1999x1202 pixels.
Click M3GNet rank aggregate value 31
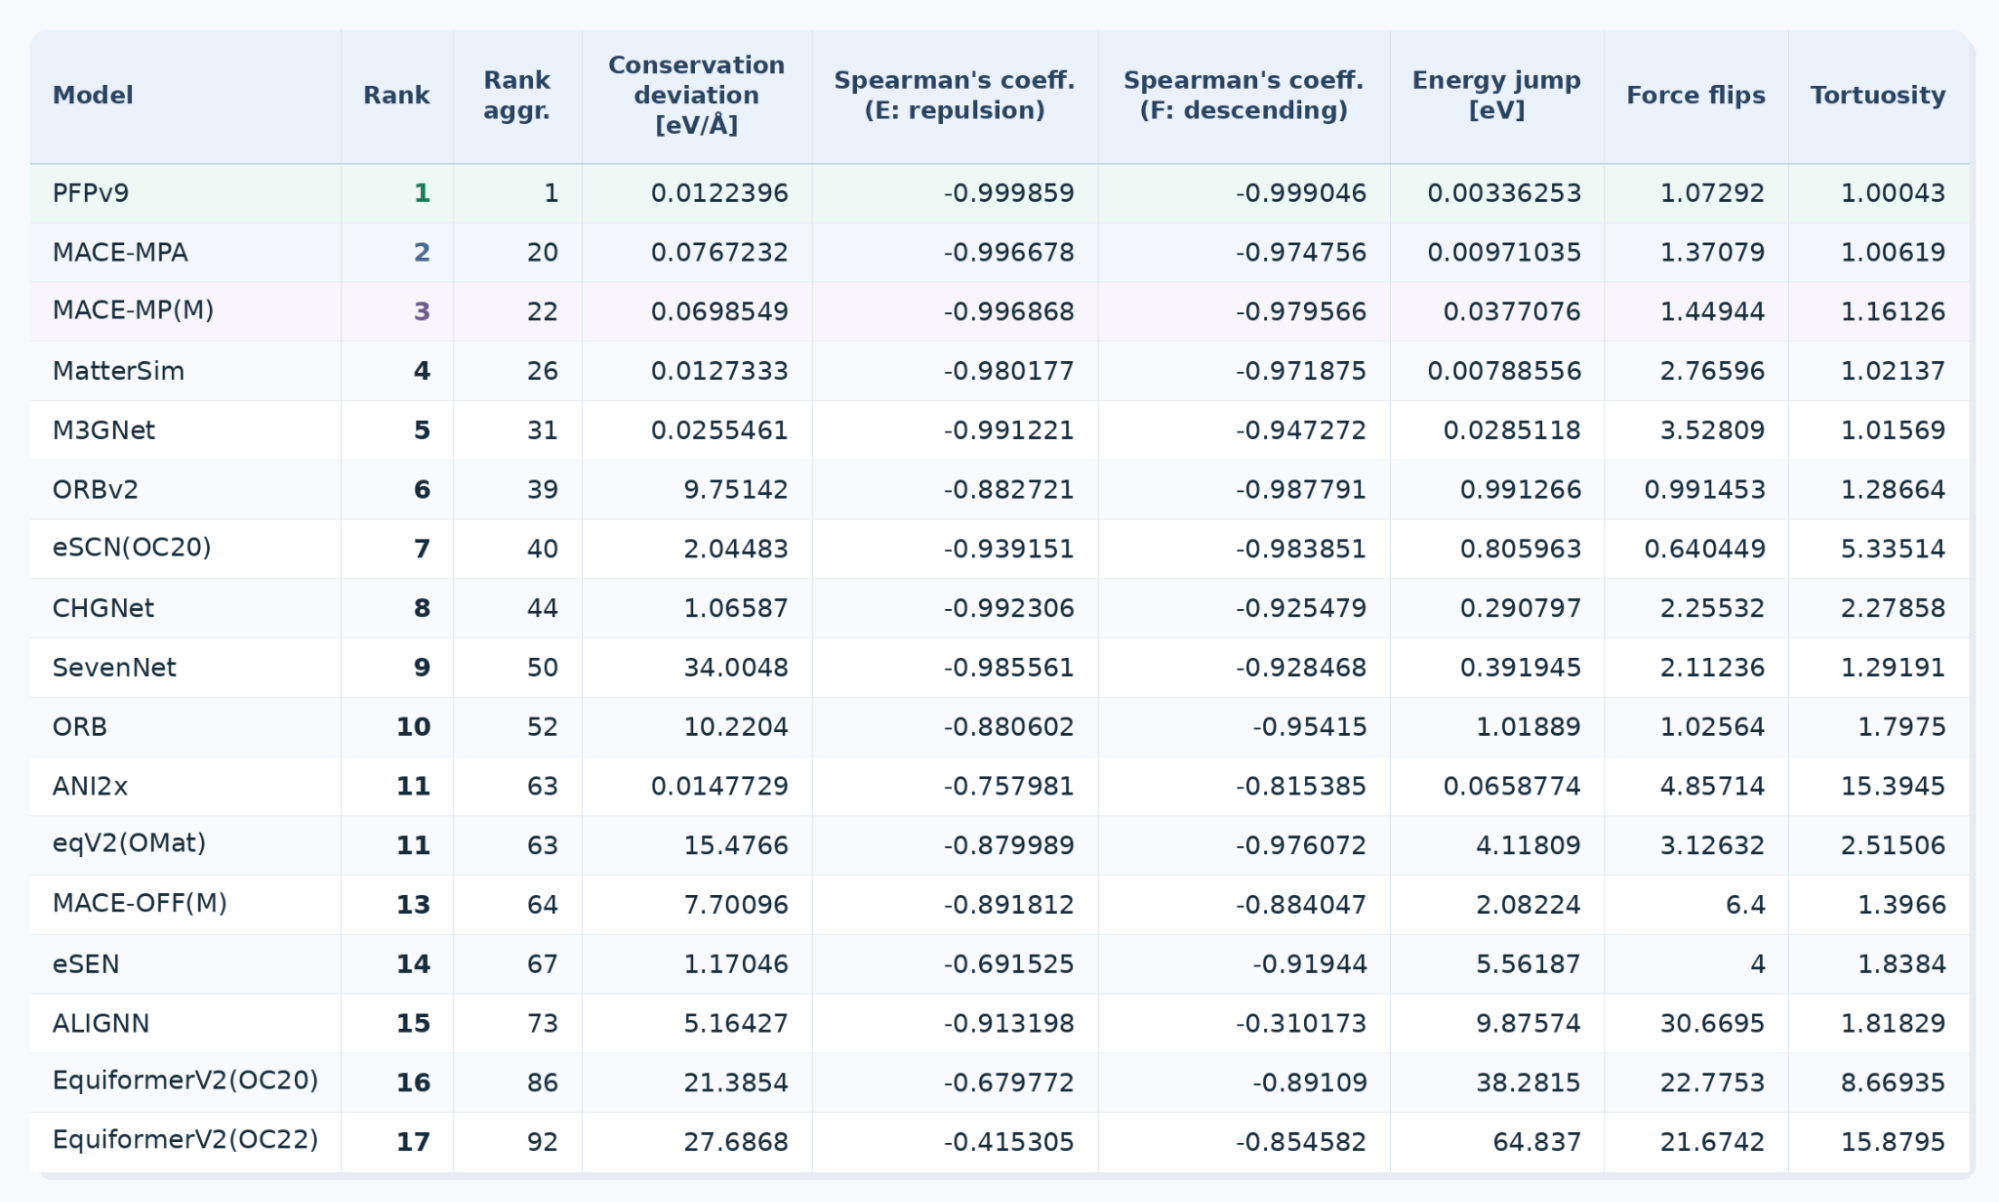pyautogui.click(x=542, y=430)
